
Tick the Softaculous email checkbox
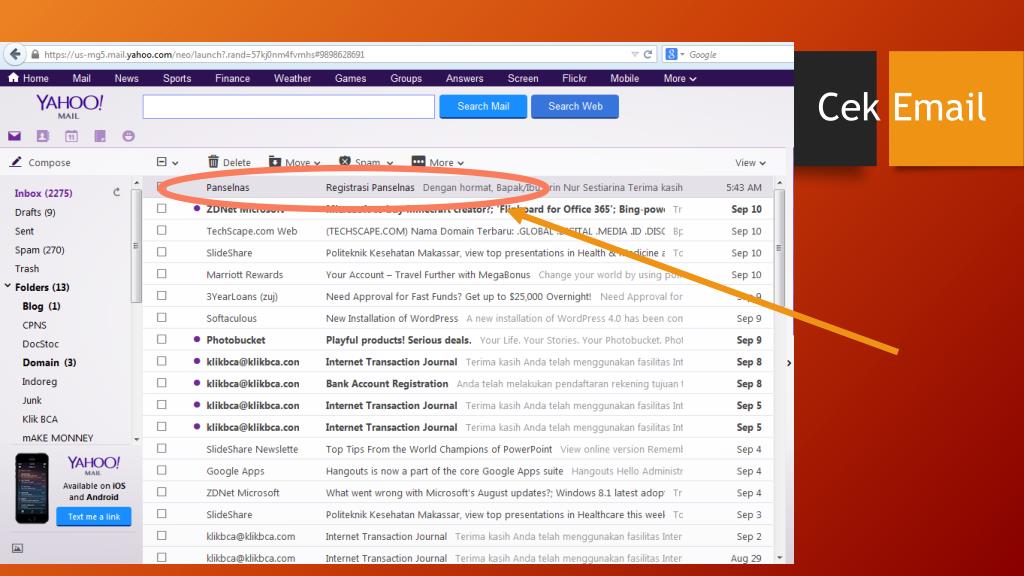[161, 318]
